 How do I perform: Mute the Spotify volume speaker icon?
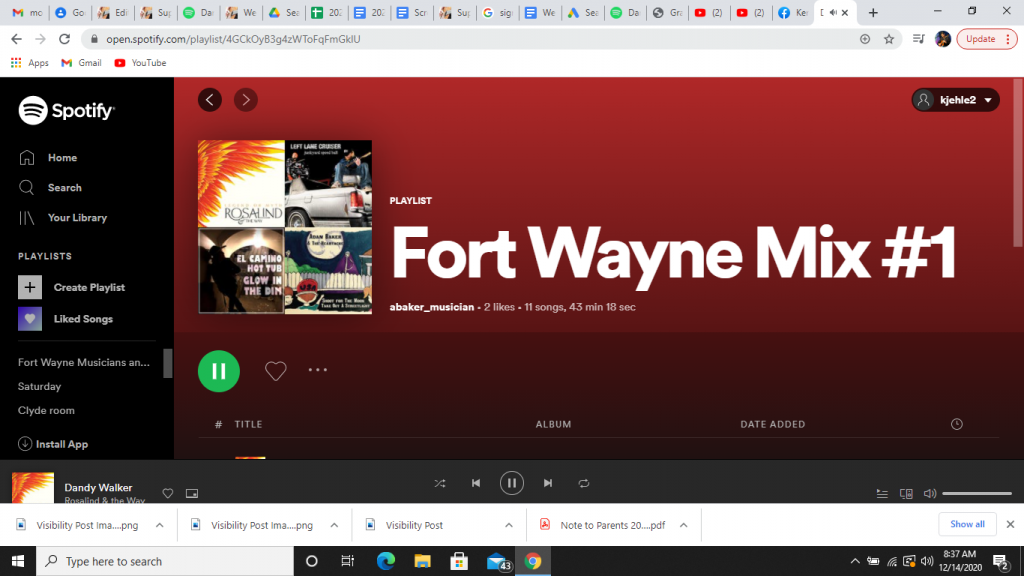(929, 494)
